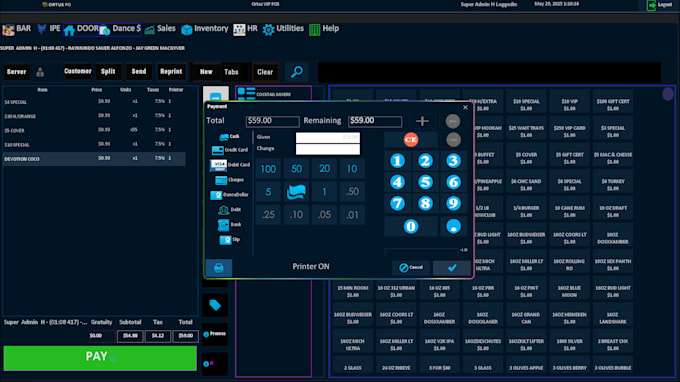This screenshot has height=382, width=680.
Task: Open the Help menu
Action: (x=324, y=29)
